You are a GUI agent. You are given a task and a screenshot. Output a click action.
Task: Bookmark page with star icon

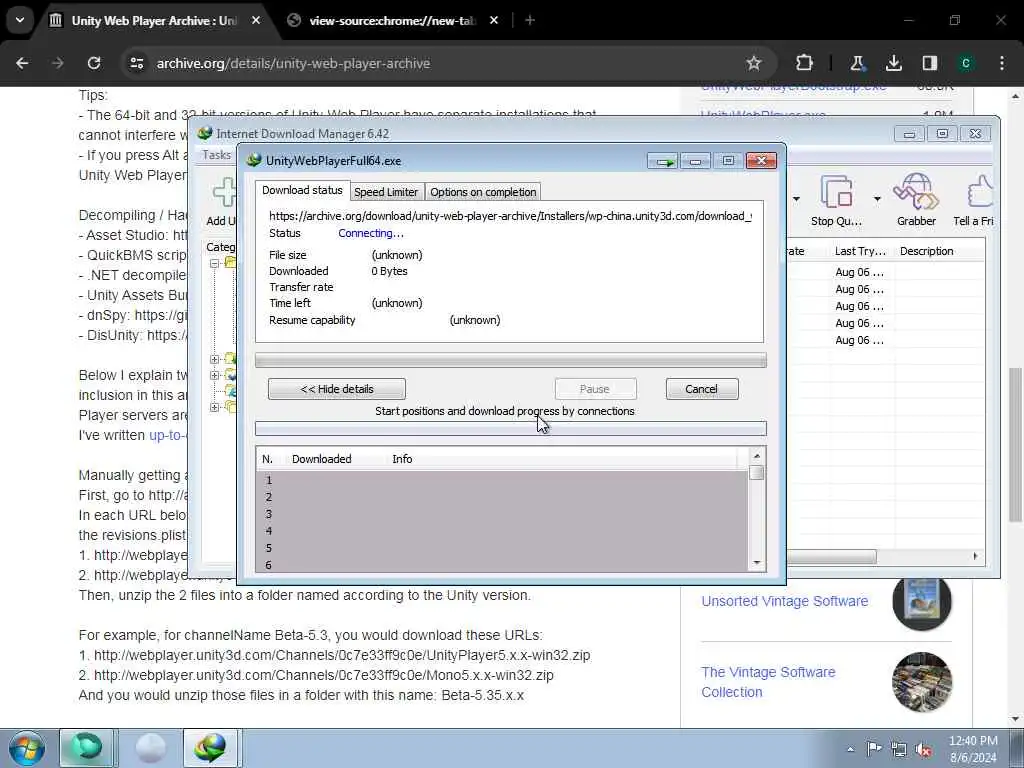coord(754,63)
